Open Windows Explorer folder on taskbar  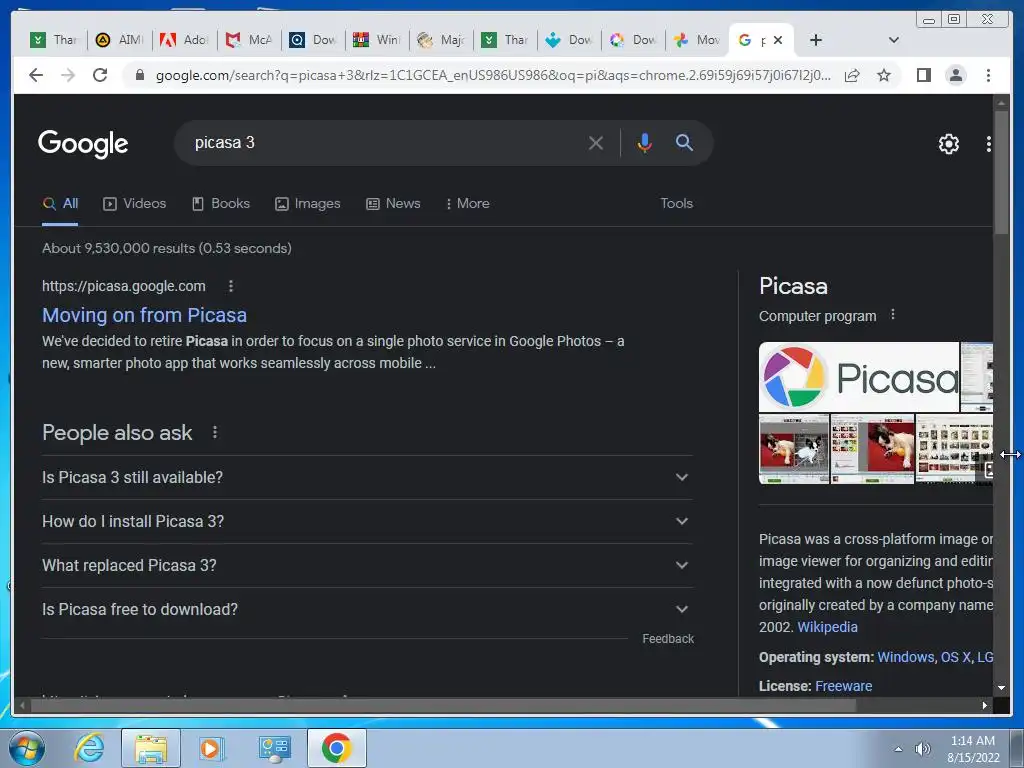click(x=150, y=748)
